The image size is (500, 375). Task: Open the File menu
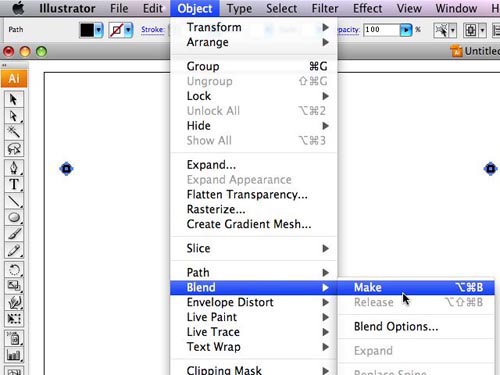coord(119,8)
